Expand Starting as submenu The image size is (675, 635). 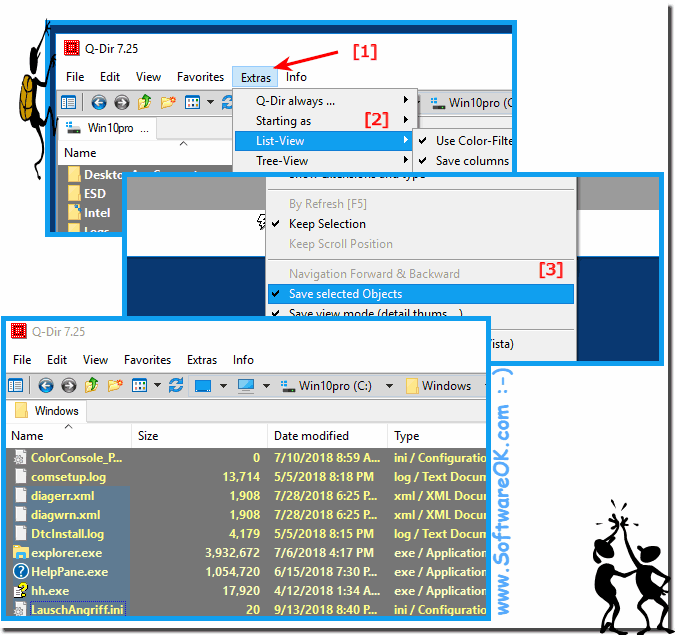325,121
